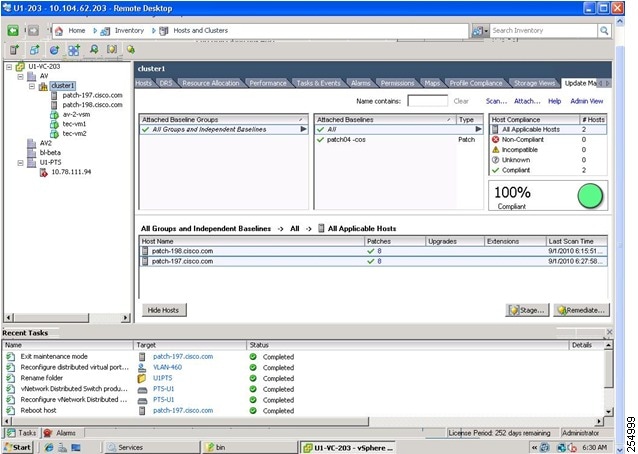Select the Non-Compliant row in Host Compliance

[x=548, y=140]
